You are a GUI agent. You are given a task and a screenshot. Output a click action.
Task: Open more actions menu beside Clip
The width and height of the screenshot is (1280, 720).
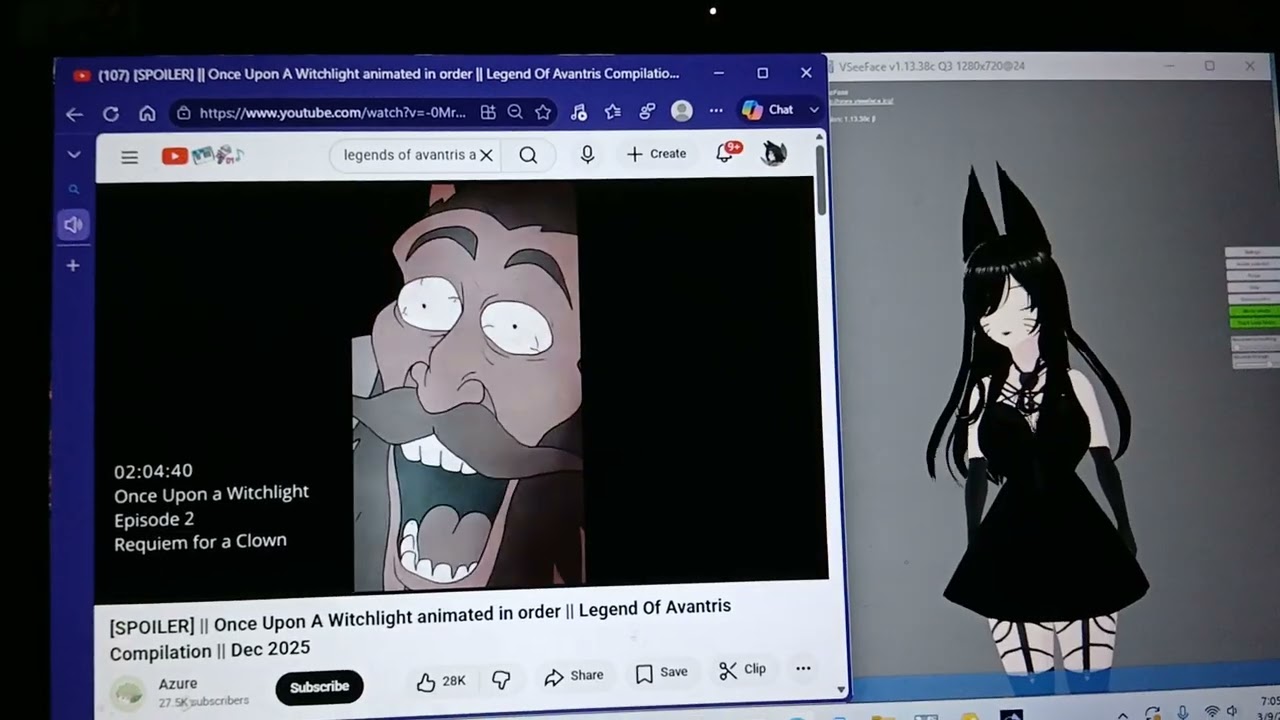(803, 668)
